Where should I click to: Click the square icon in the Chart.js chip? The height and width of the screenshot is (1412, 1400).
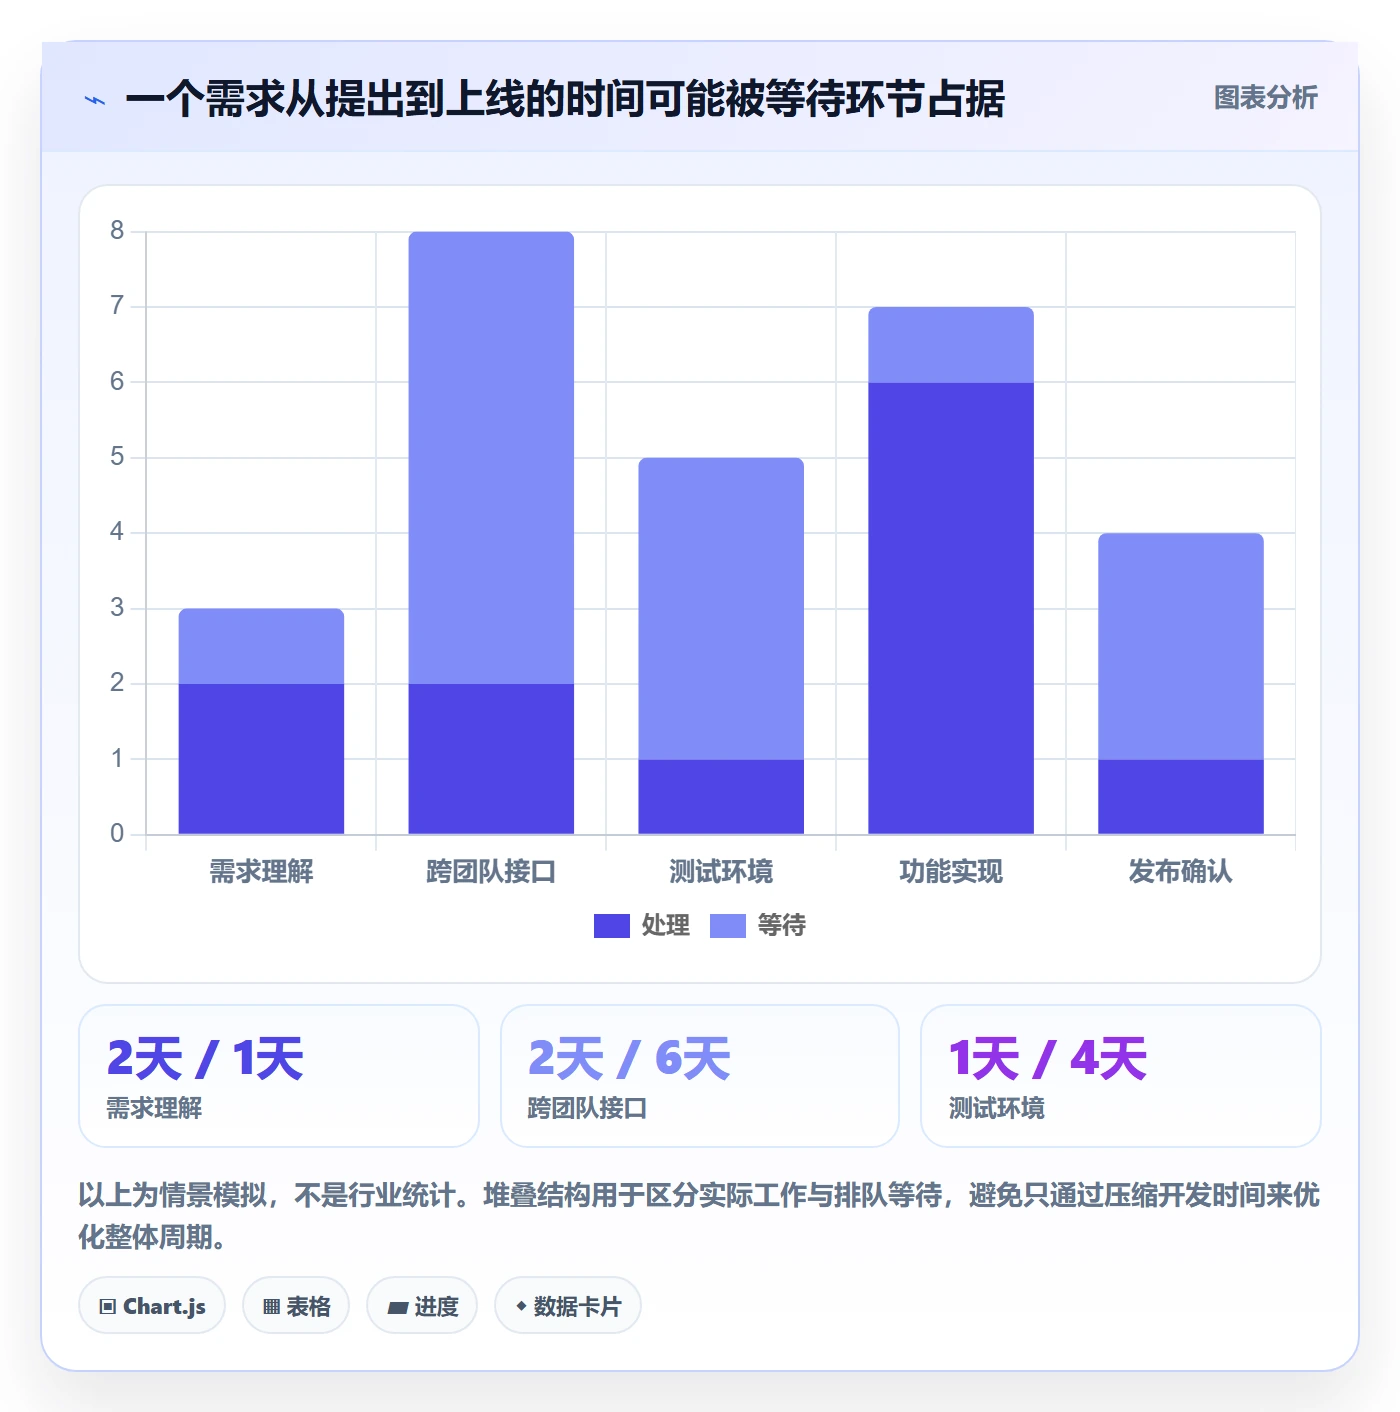[x=108, y=1307]
